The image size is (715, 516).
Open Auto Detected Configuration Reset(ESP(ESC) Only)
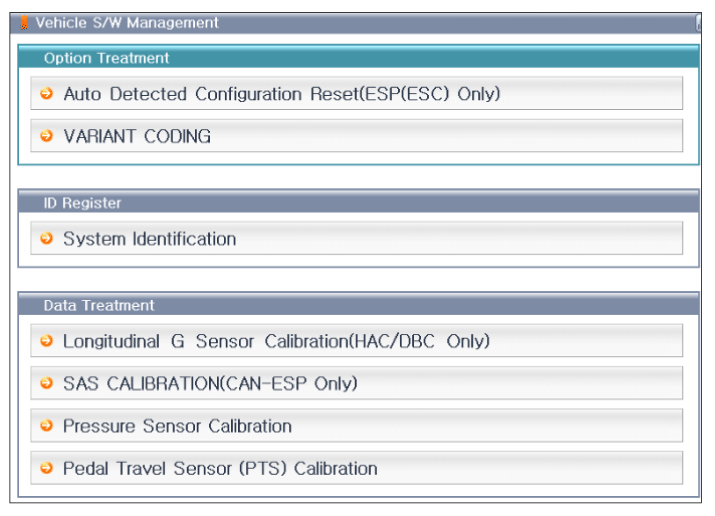[357, 93]
